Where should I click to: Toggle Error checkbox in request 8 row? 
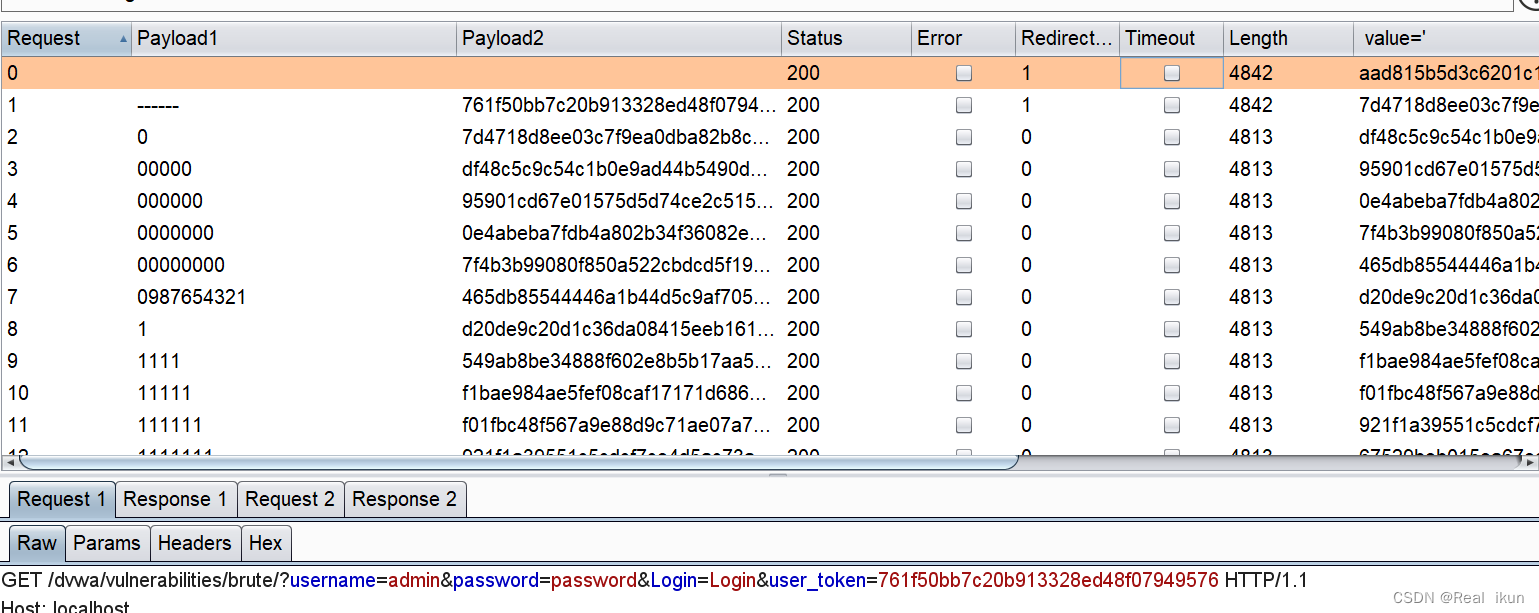click(964, 329)
